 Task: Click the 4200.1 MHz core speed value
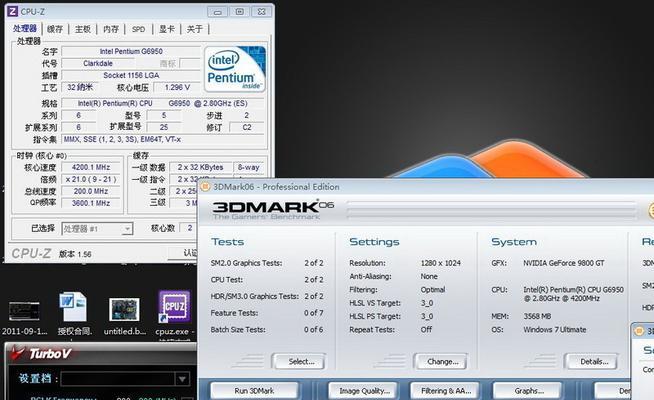91,167
